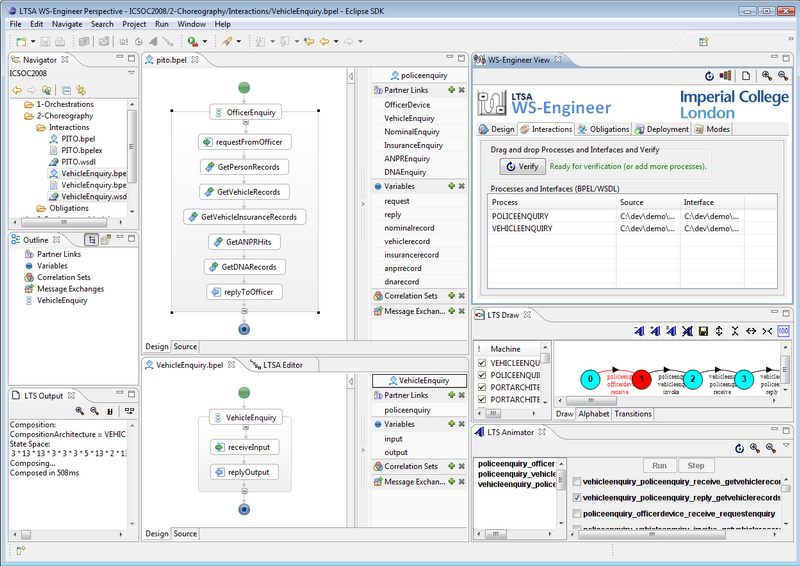Uncheck the VEHICLEENQU machine checkbox
800x566 pixels.
481,363
